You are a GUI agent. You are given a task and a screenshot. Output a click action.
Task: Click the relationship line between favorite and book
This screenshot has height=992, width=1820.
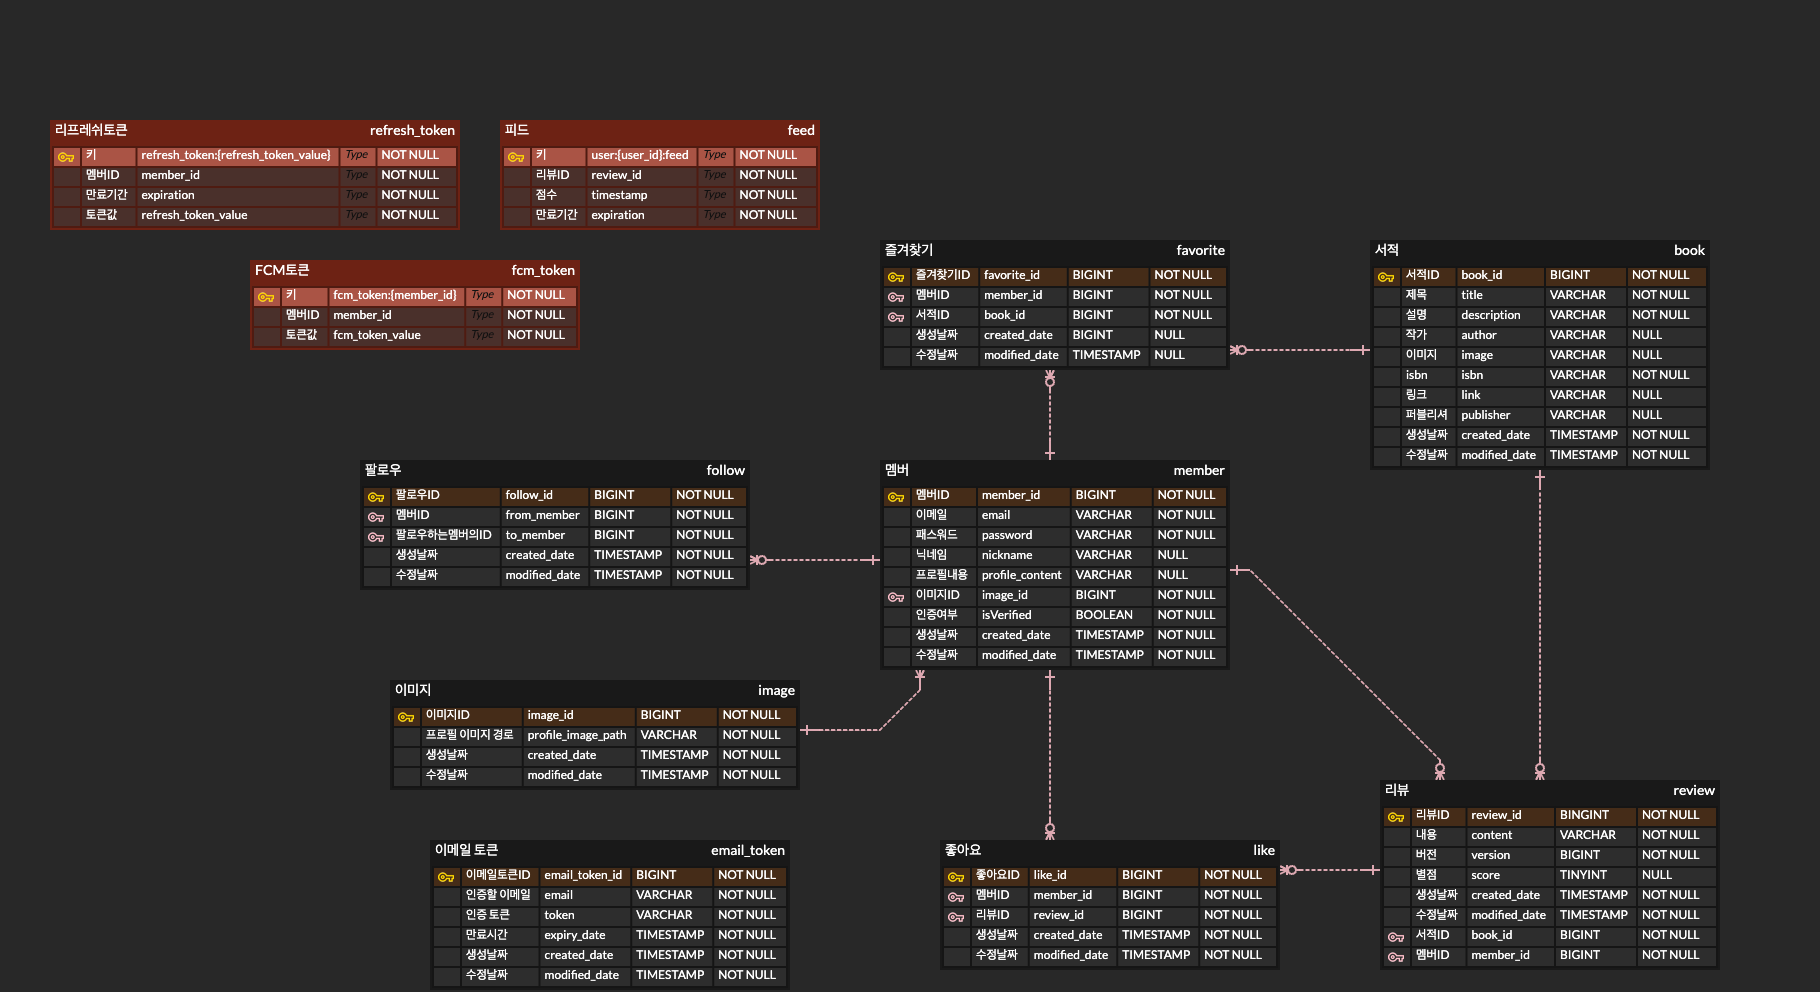click(1300, 350)
